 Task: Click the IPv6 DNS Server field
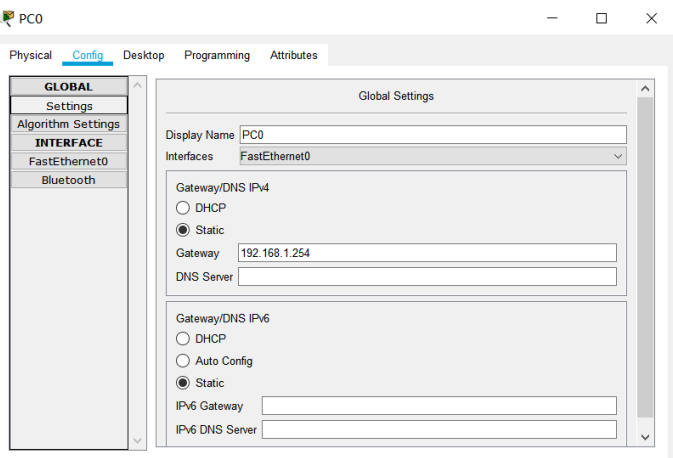coord(439,429)
